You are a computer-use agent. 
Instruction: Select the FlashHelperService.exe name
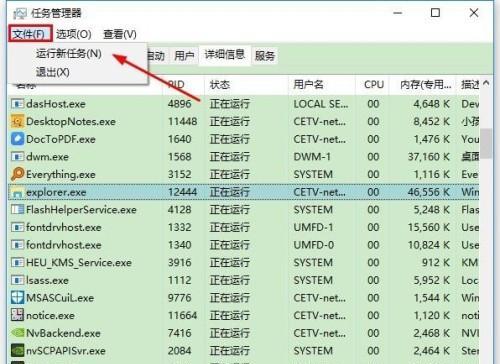pos(81,210)
